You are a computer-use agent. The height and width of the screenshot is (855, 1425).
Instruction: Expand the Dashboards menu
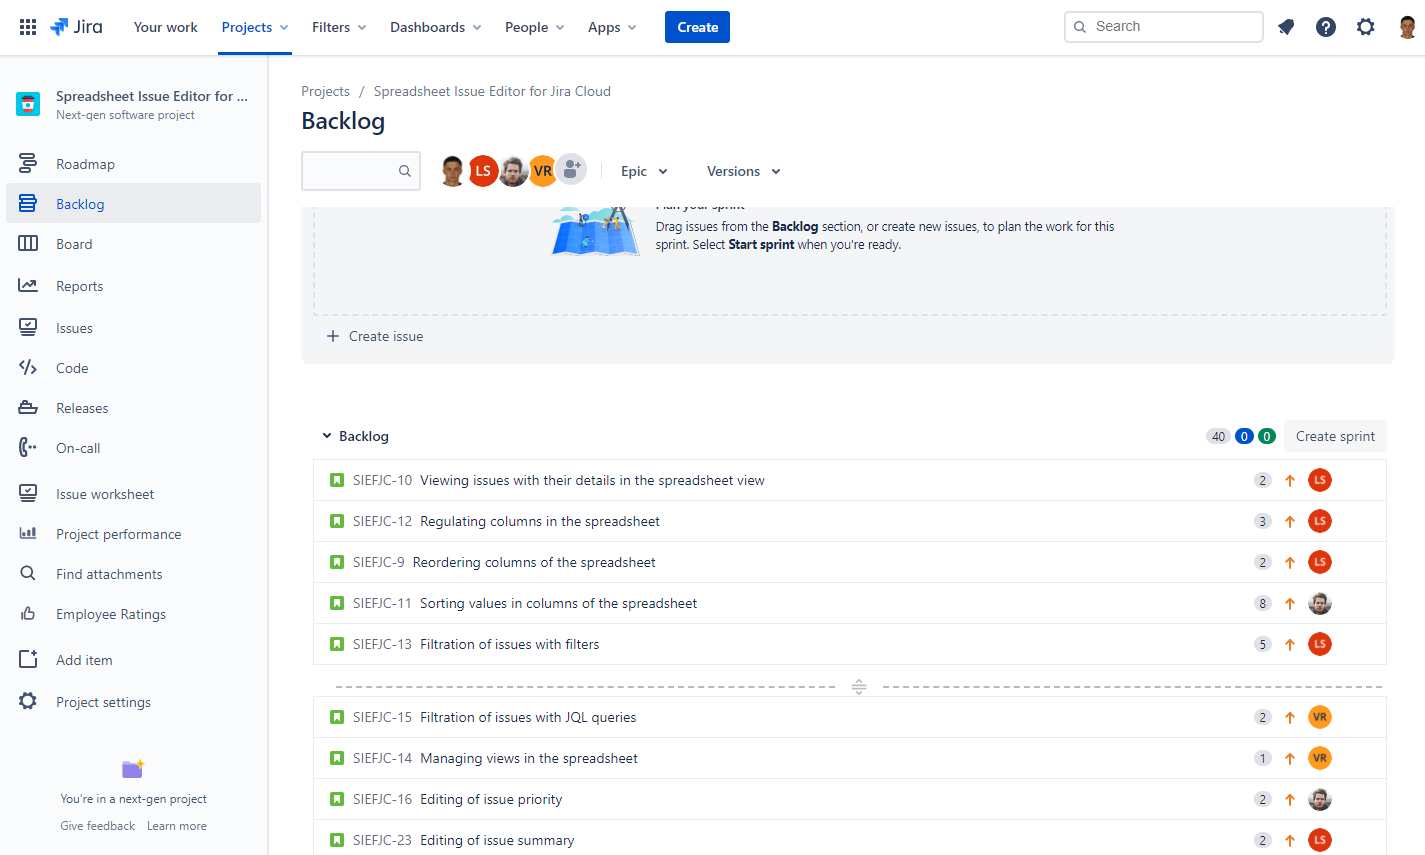coord(436,27)
